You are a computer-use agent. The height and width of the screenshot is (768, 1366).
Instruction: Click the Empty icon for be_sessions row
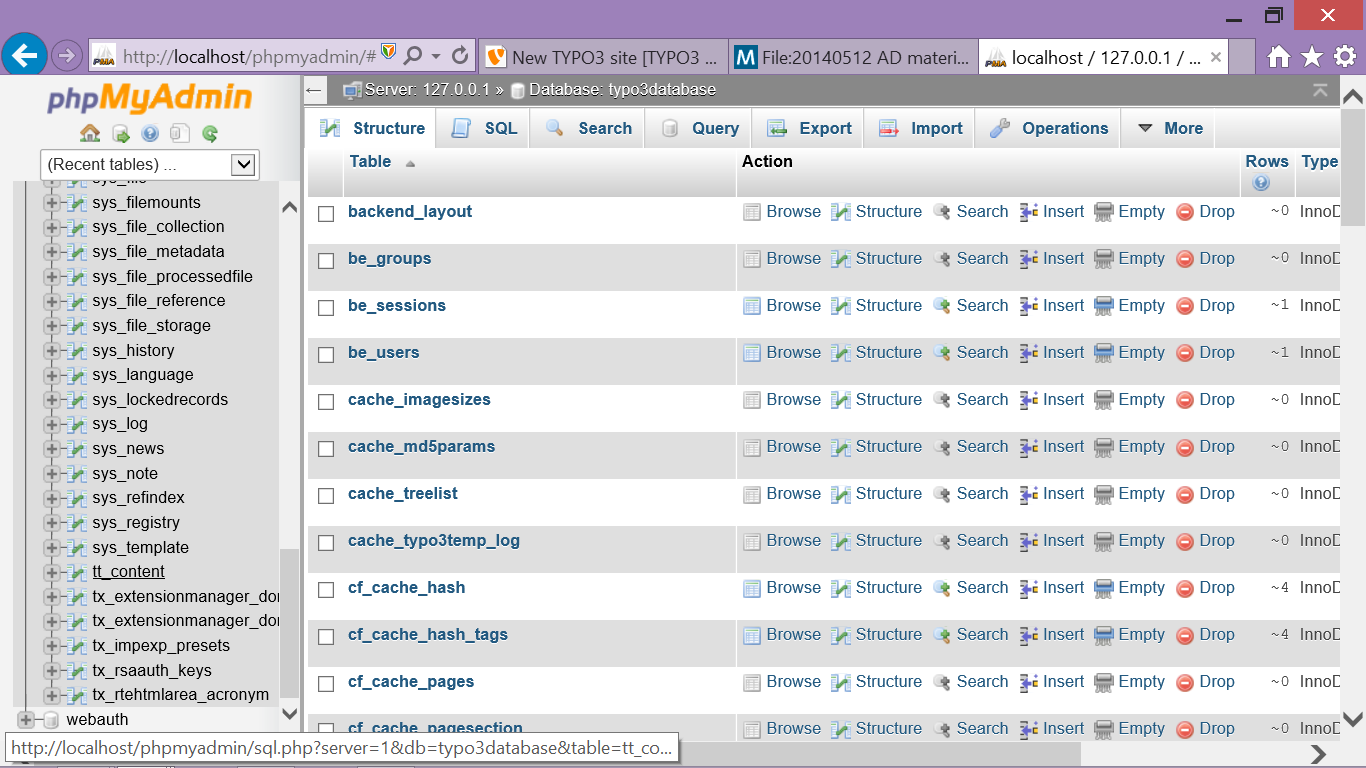(1104, 306)
